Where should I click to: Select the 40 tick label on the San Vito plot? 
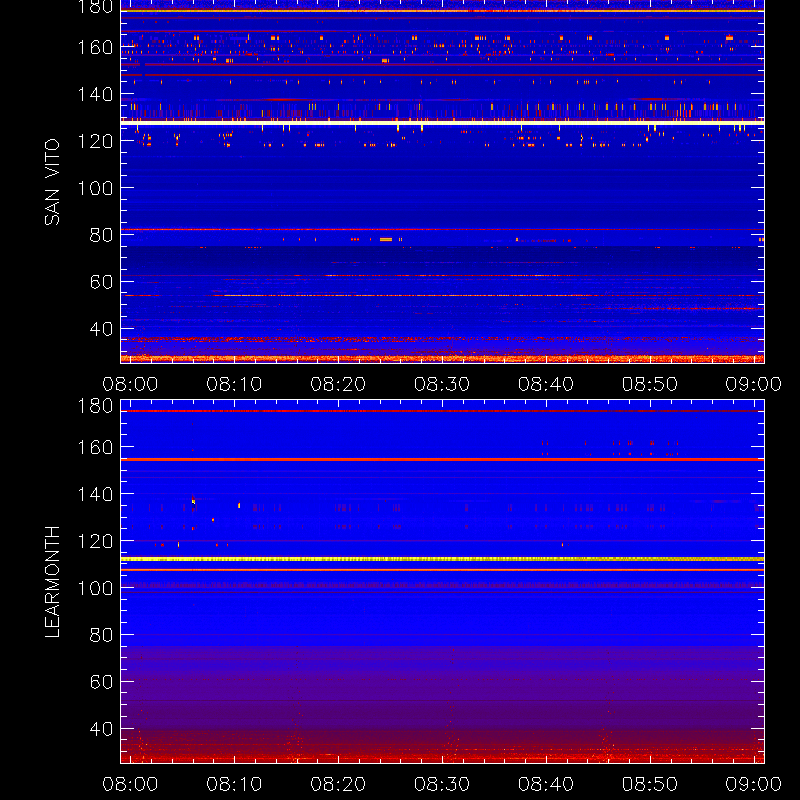[x=101, y=329]
